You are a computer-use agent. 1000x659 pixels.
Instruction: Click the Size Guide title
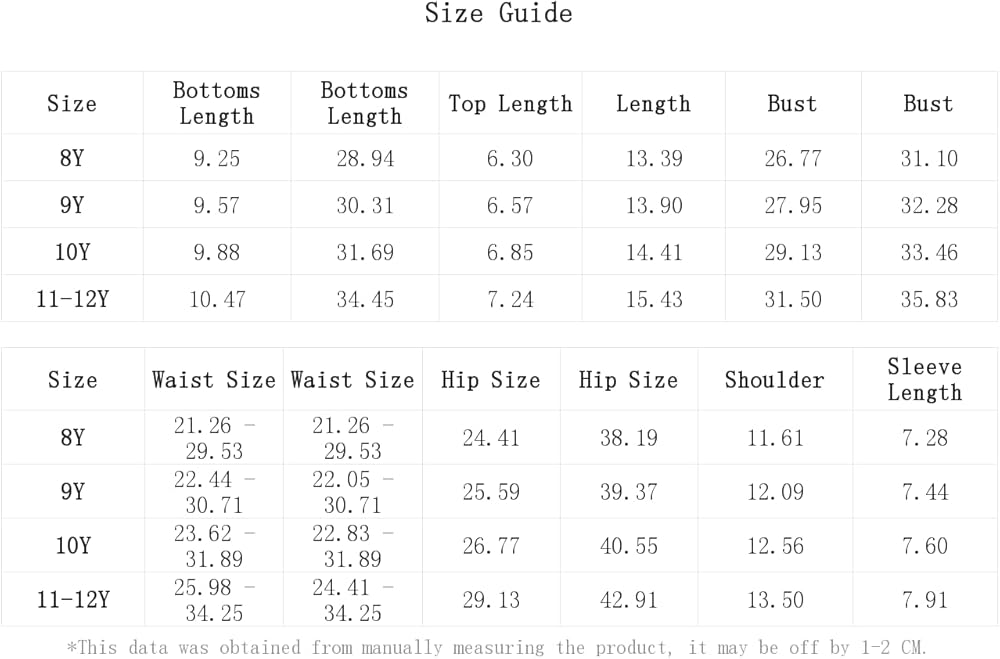tap(498, 14)
